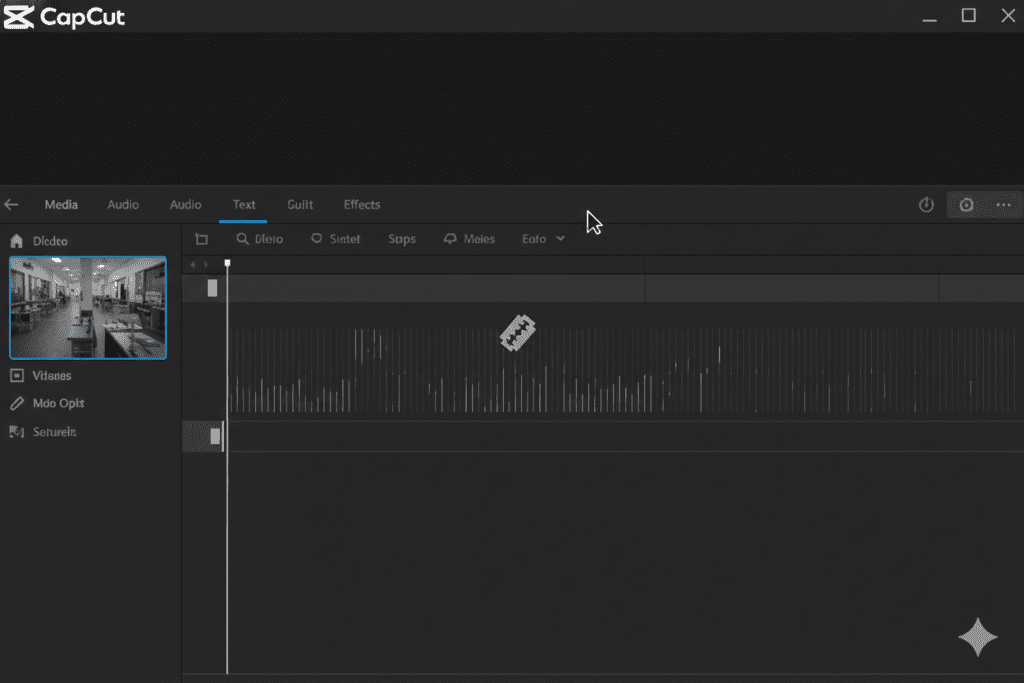Open the ellipsis overflow menu at top right

tap(1005, 204)
